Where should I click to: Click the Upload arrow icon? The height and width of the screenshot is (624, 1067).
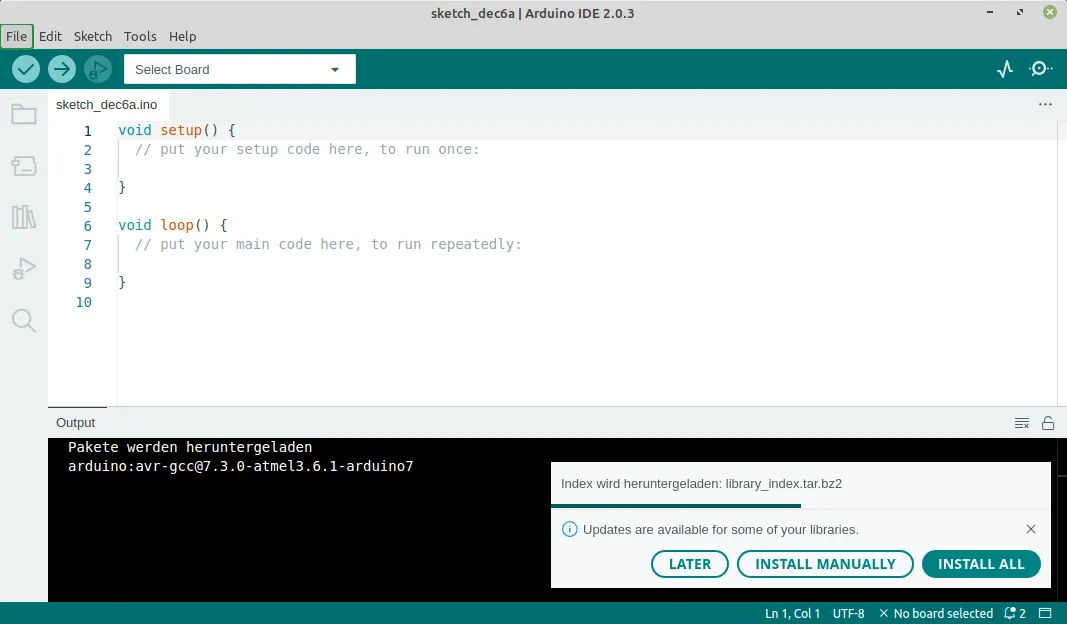(x=62, y=69)
